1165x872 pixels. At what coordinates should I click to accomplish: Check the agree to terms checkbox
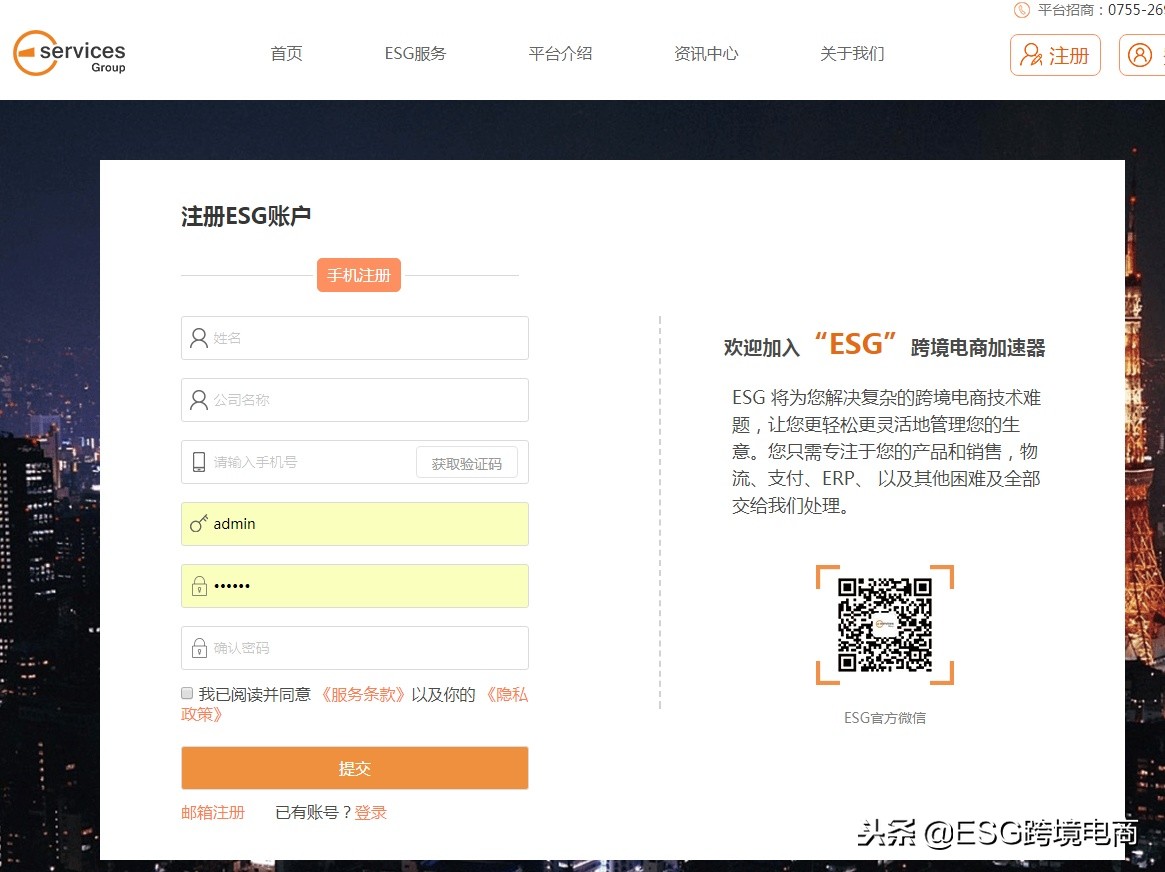(187, 692)
